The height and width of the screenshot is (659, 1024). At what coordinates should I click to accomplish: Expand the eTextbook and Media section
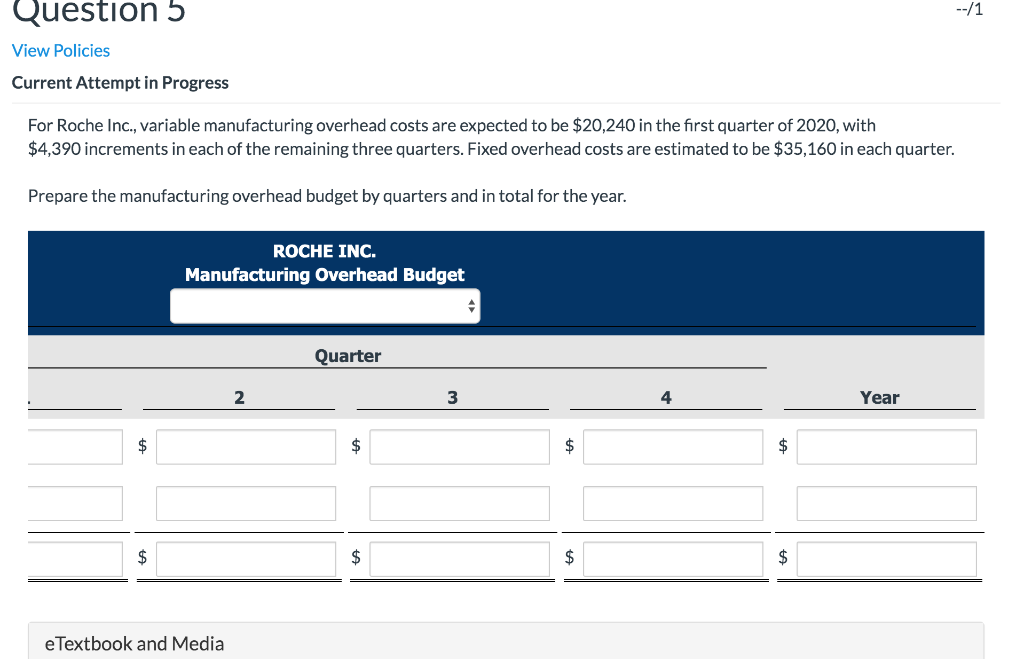click(133, 643)
